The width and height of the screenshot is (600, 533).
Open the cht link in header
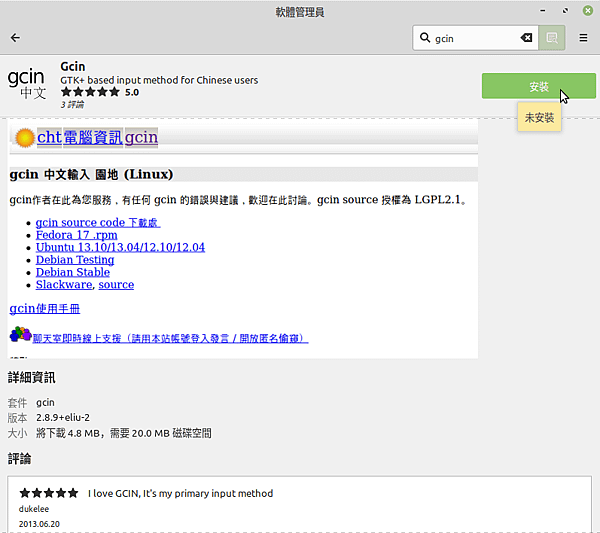tap(49, 137)
